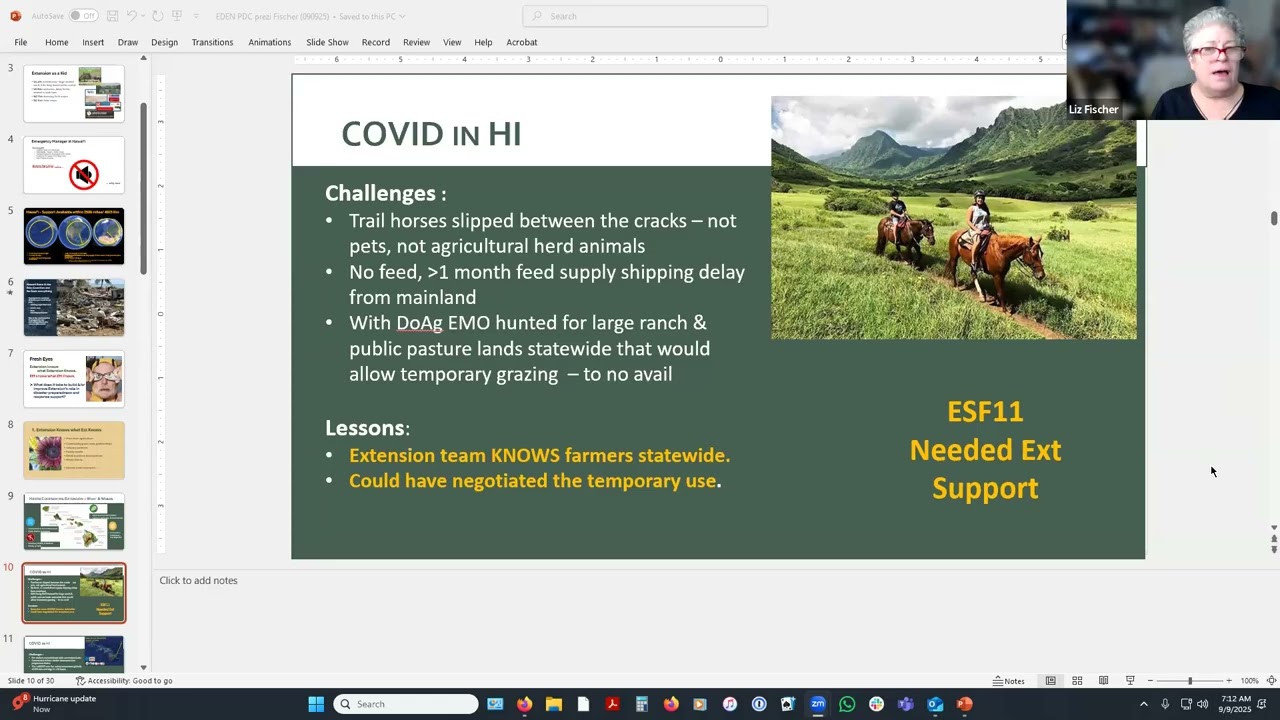Open the Animations tab

(269, 42)
